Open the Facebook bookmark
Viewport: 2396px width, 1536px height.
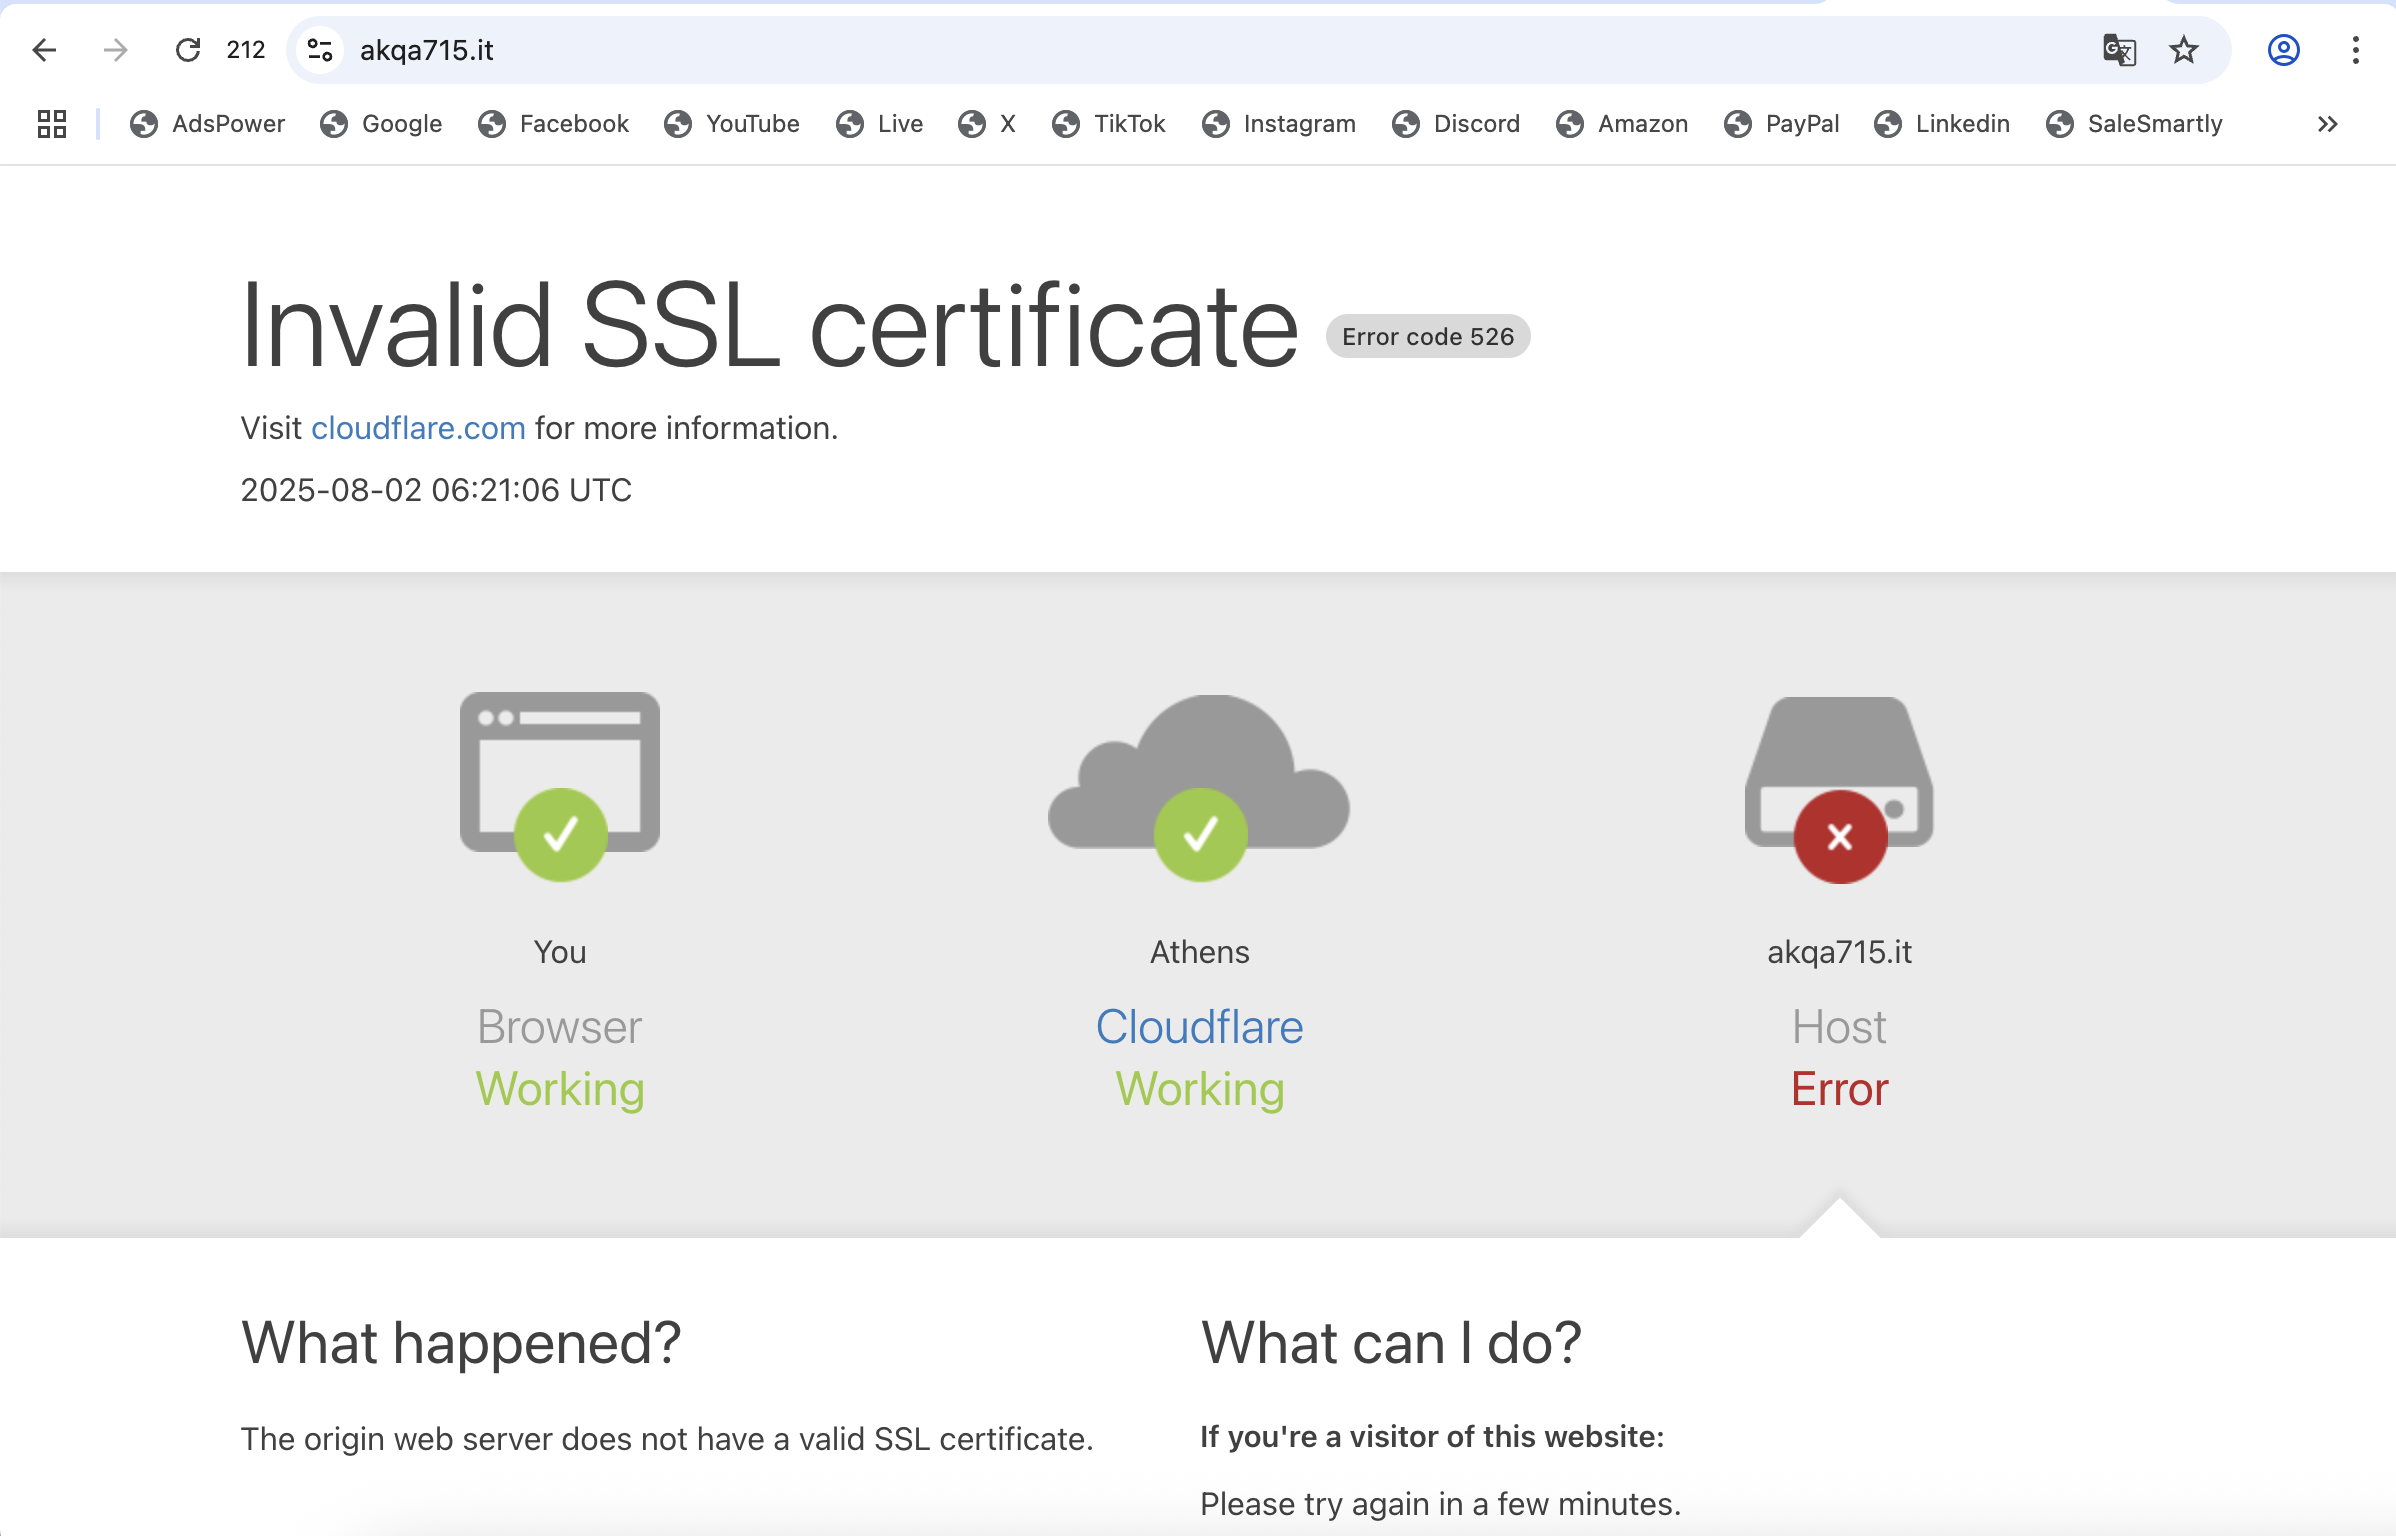point(554,124)
